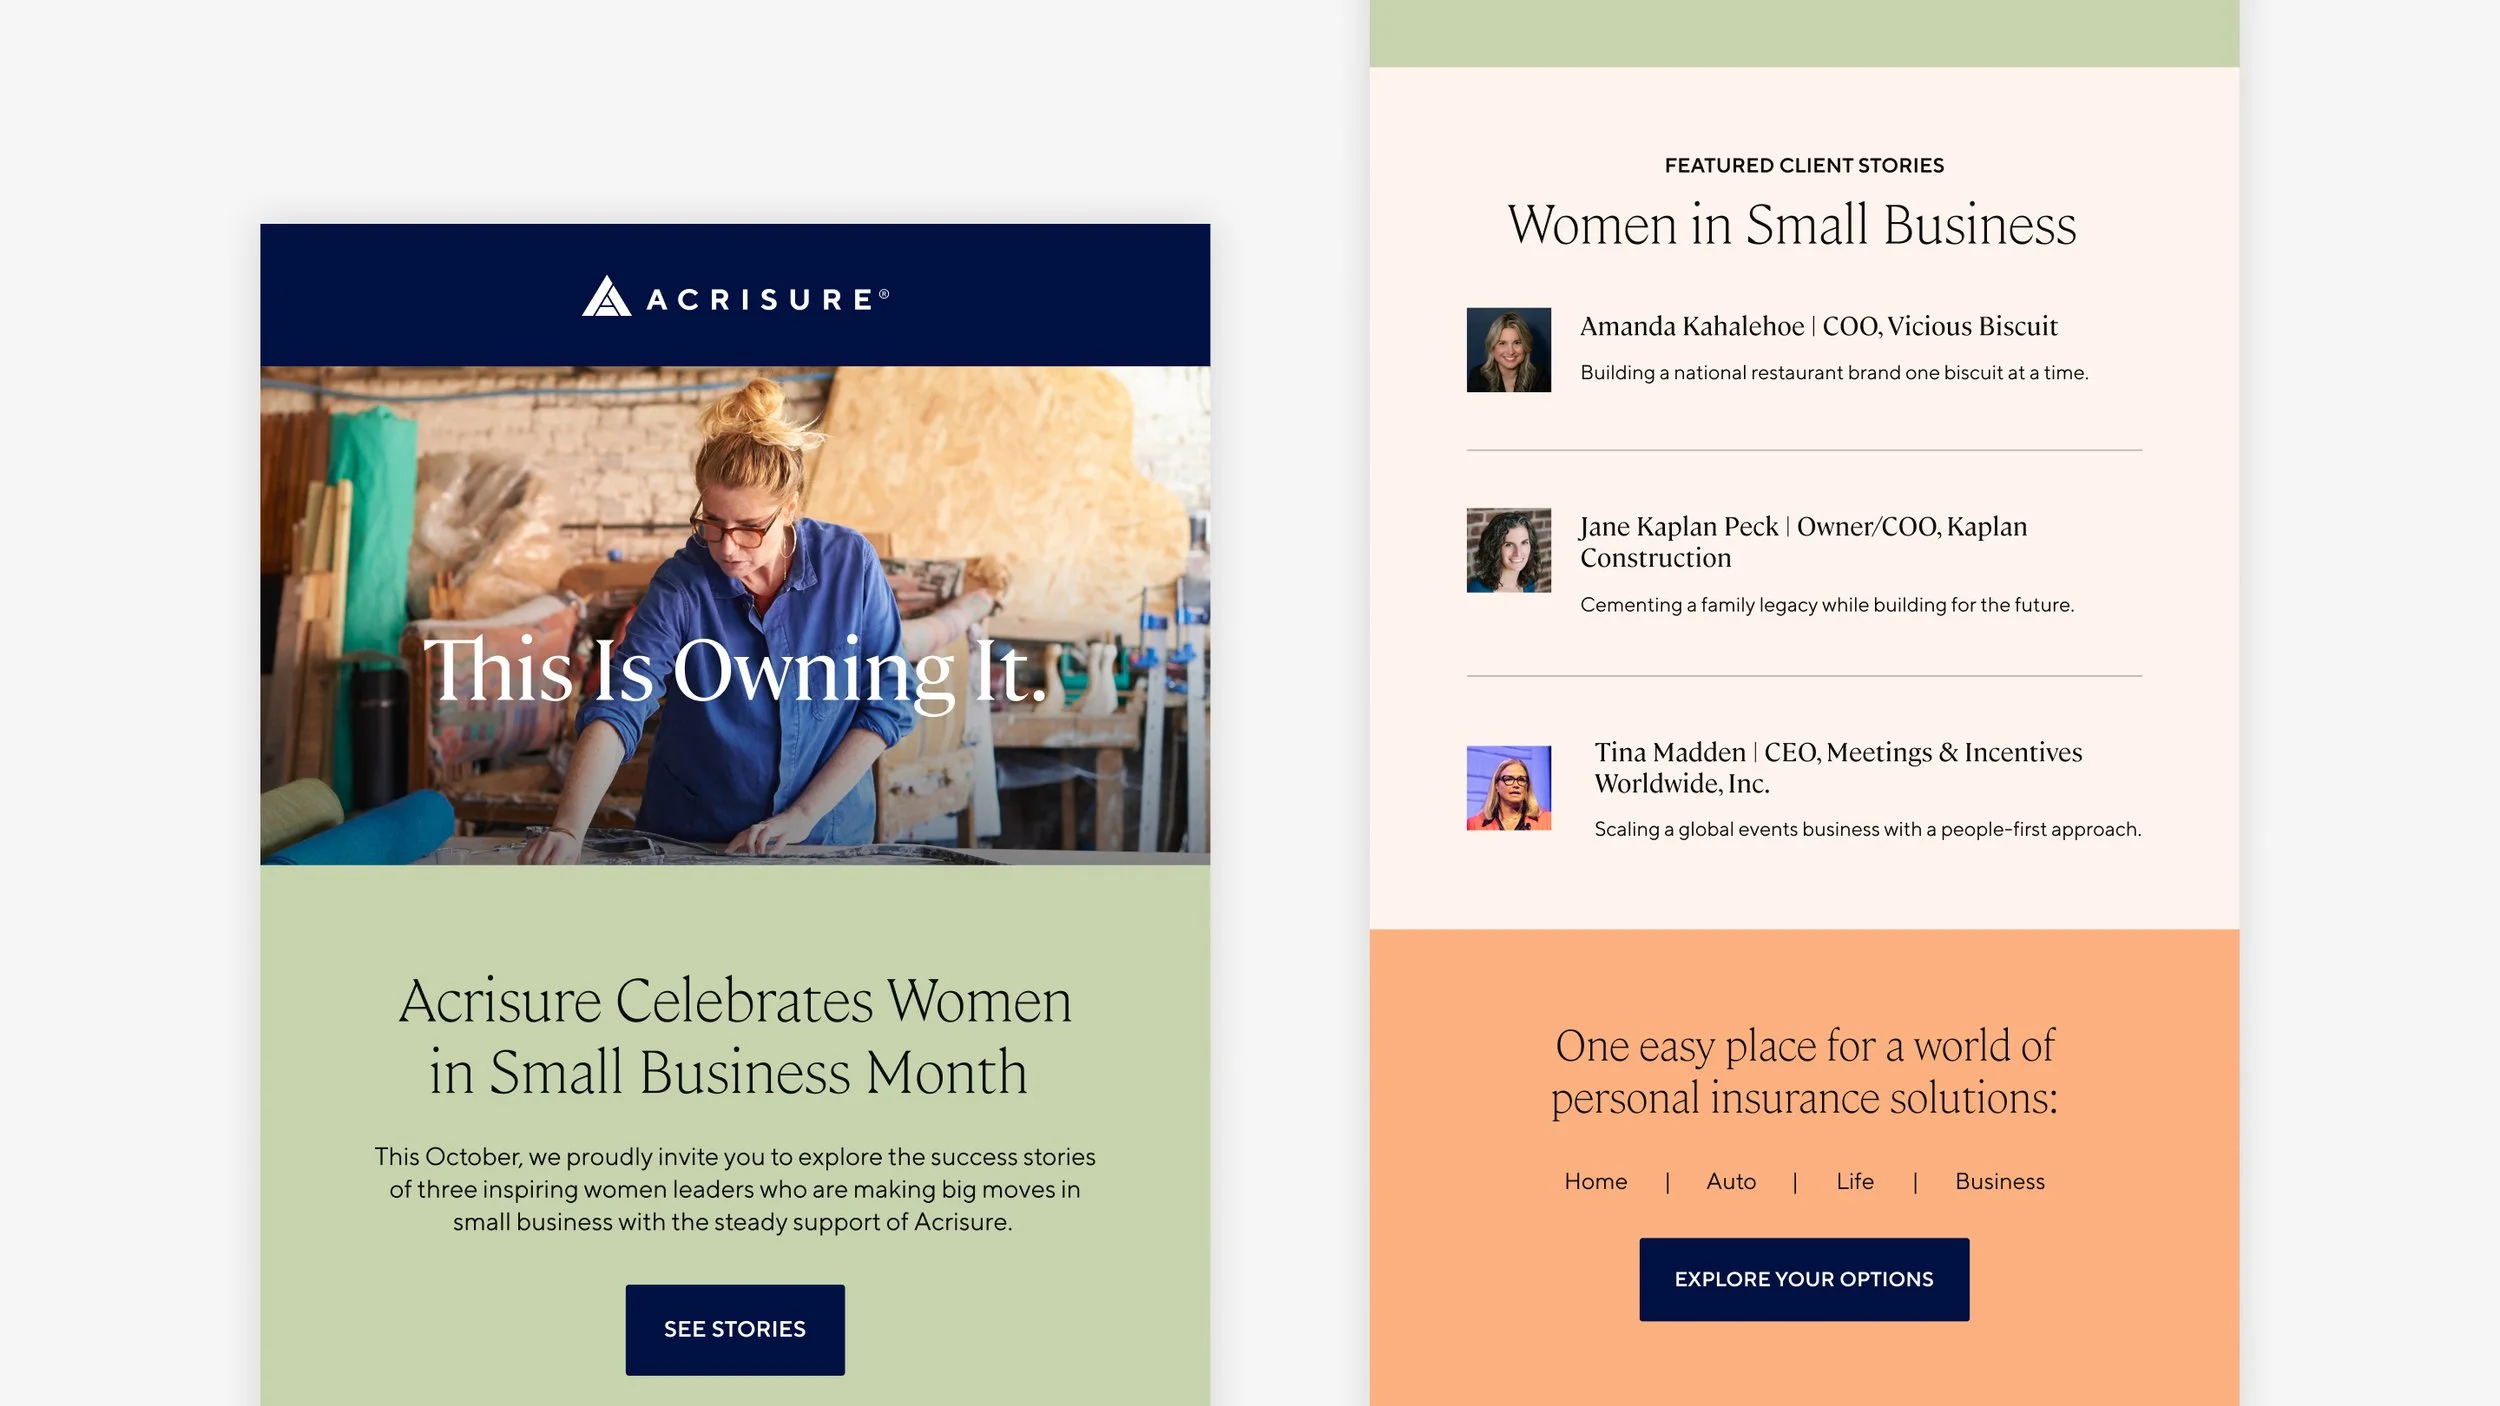Click the Explore Your Options button
This screenshot has width=2500, height=1406.
coord(1804,1279)
